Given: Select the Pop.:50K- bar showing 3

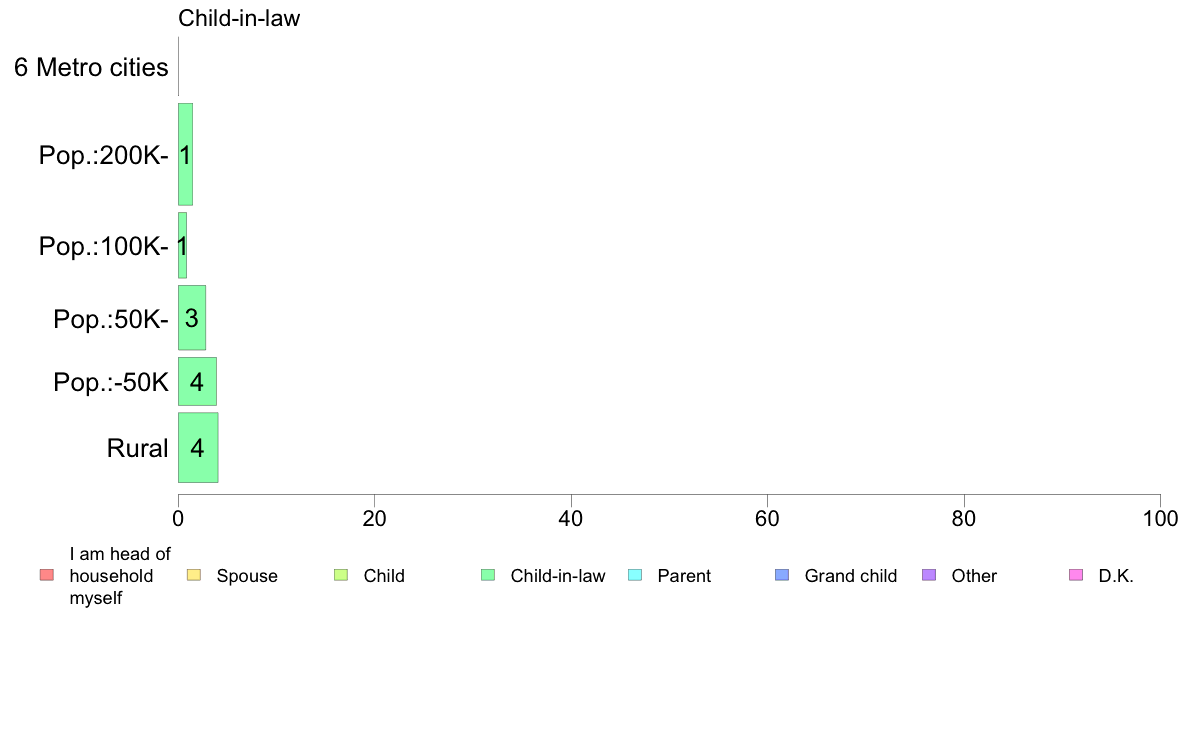Looking at the screenshot, I should [x=192, y=318].
